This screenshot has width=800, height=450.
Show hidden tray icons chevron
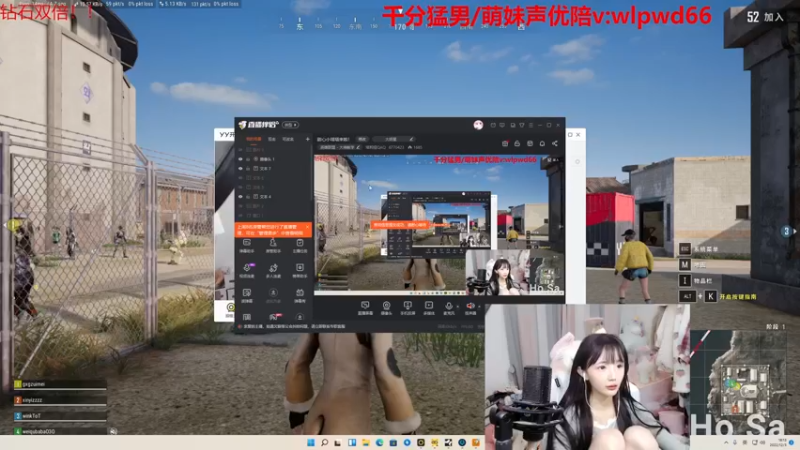click(x=726, y=442)
